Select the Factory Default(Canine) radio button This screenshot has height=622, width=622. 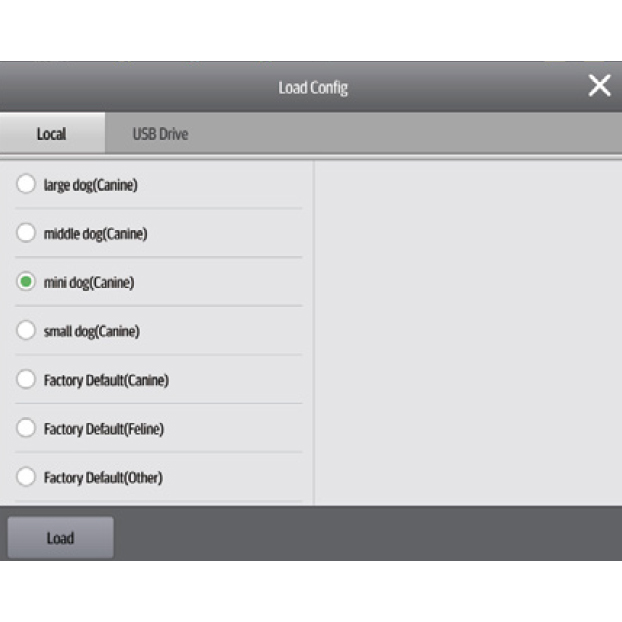(27, 380)
